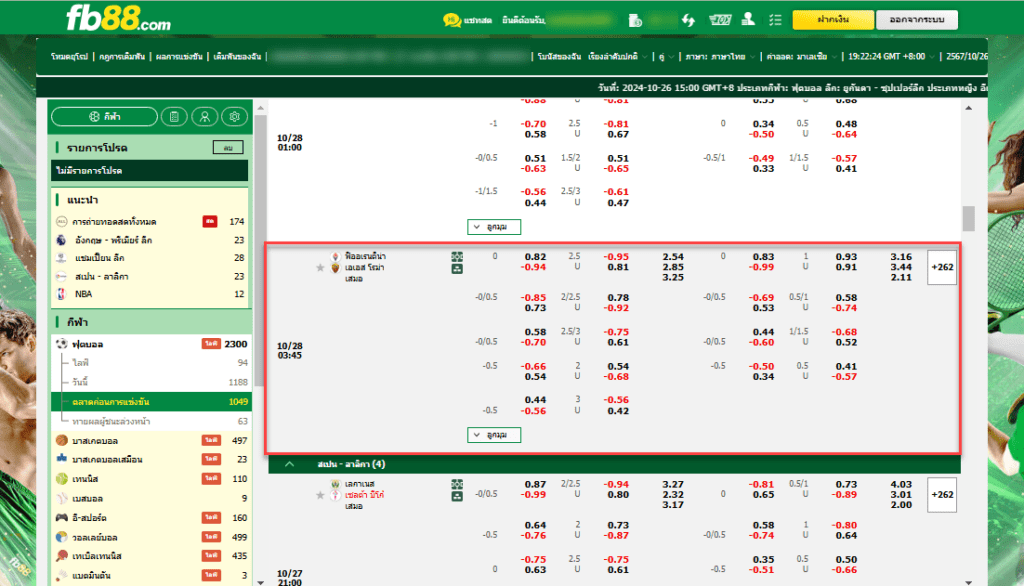
Task: Open the normal sorting order dropdown
Action: (618, 57)
